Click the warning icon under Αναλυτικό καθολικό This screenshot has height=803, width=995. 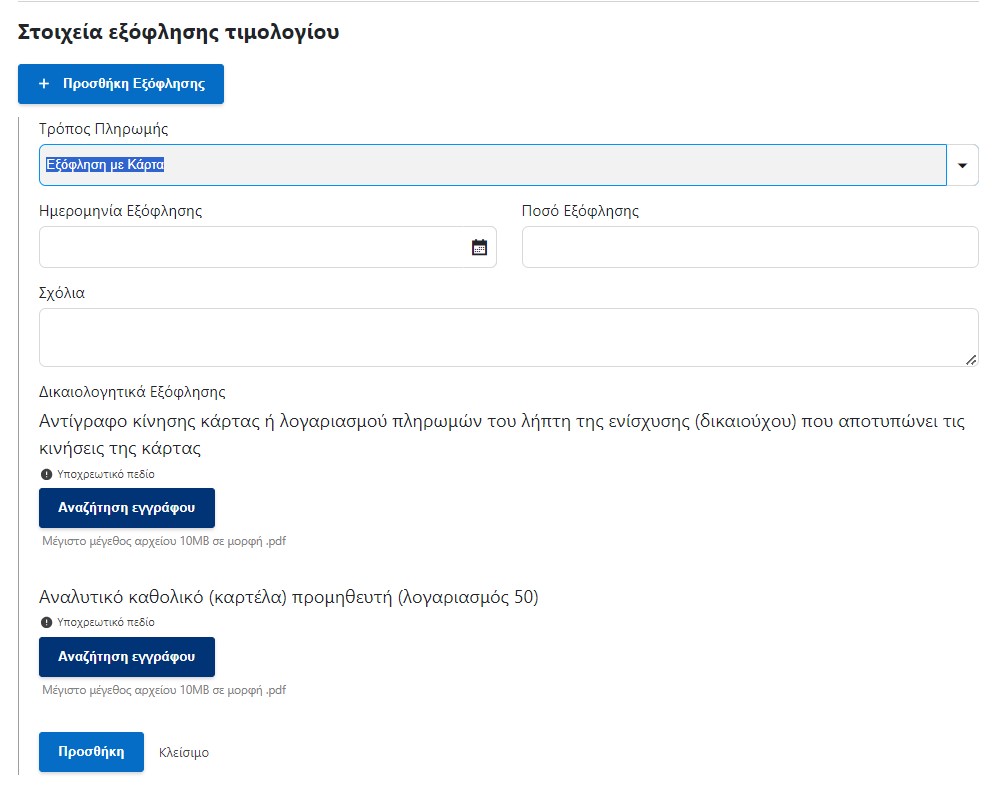(46, 622)
